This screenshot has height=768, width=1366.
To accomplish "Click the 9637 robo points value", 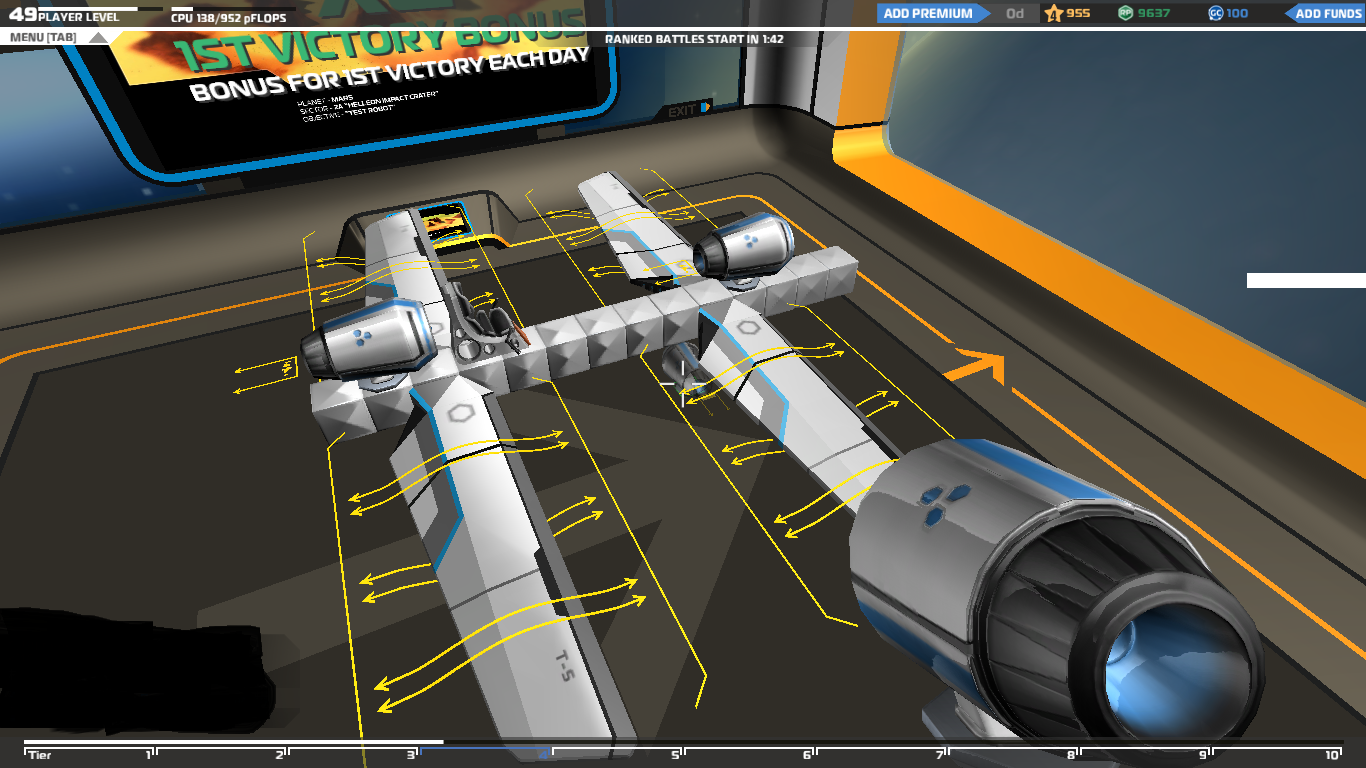I will (1154, 14).
